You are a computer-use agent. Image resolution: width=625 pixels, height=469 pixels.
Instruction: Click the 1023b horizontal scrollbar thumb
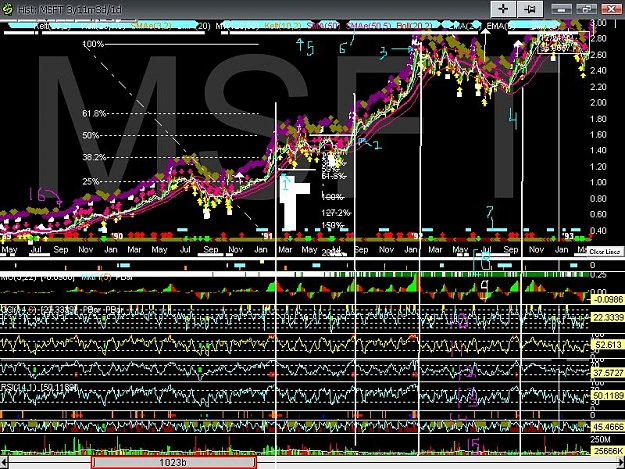(173, 462)
